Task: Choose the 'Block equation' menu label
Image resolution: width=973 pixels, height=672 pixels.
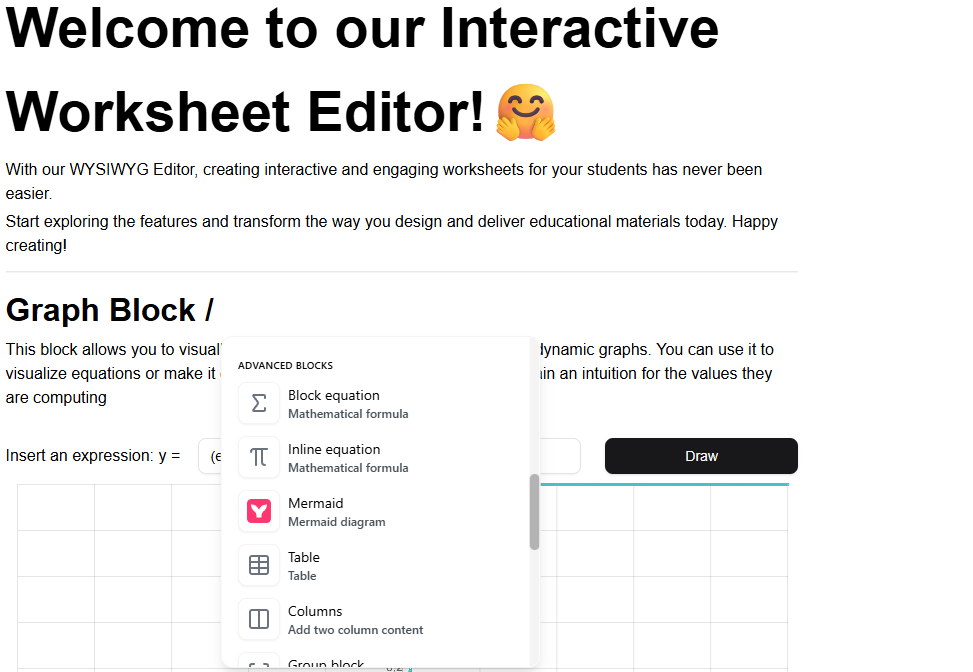Action: (x=333, y=396)
